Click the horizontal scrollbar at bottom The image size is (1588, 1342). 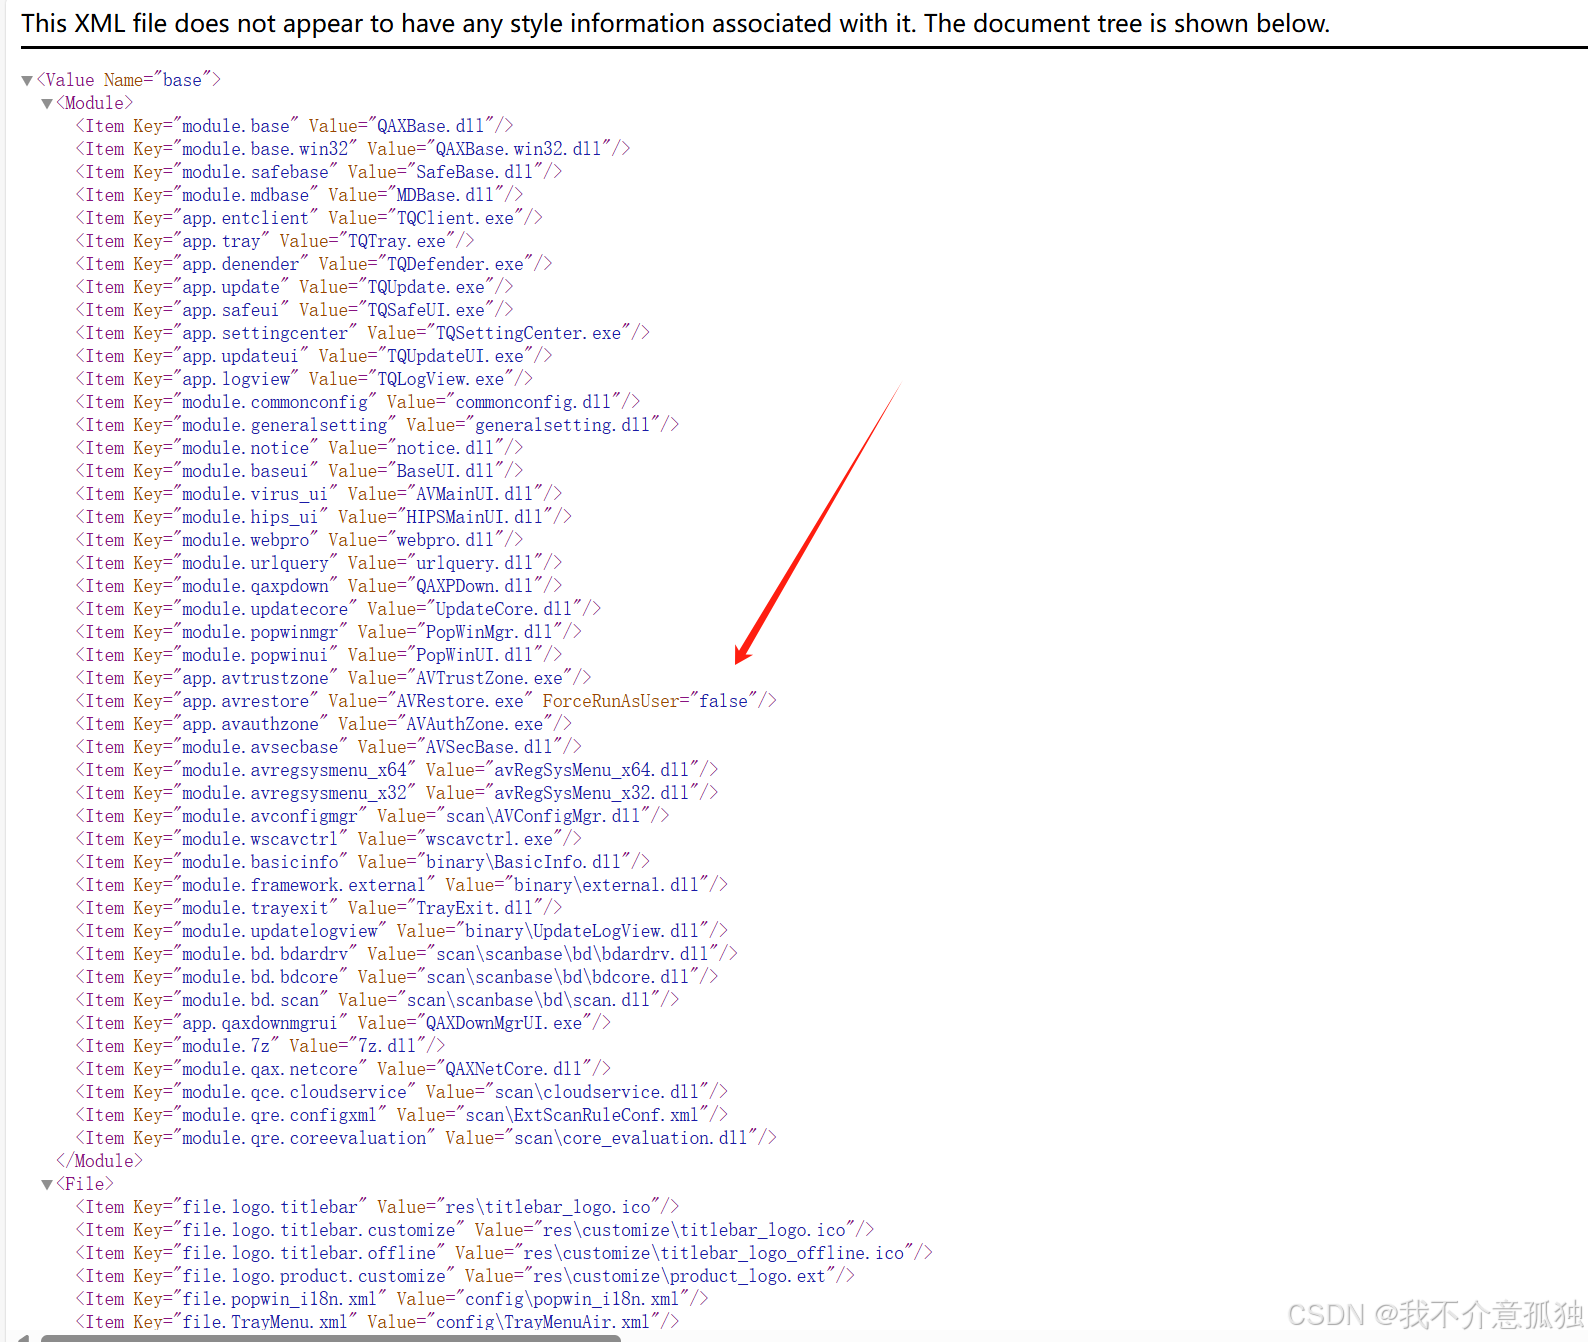pos(330,1338)
